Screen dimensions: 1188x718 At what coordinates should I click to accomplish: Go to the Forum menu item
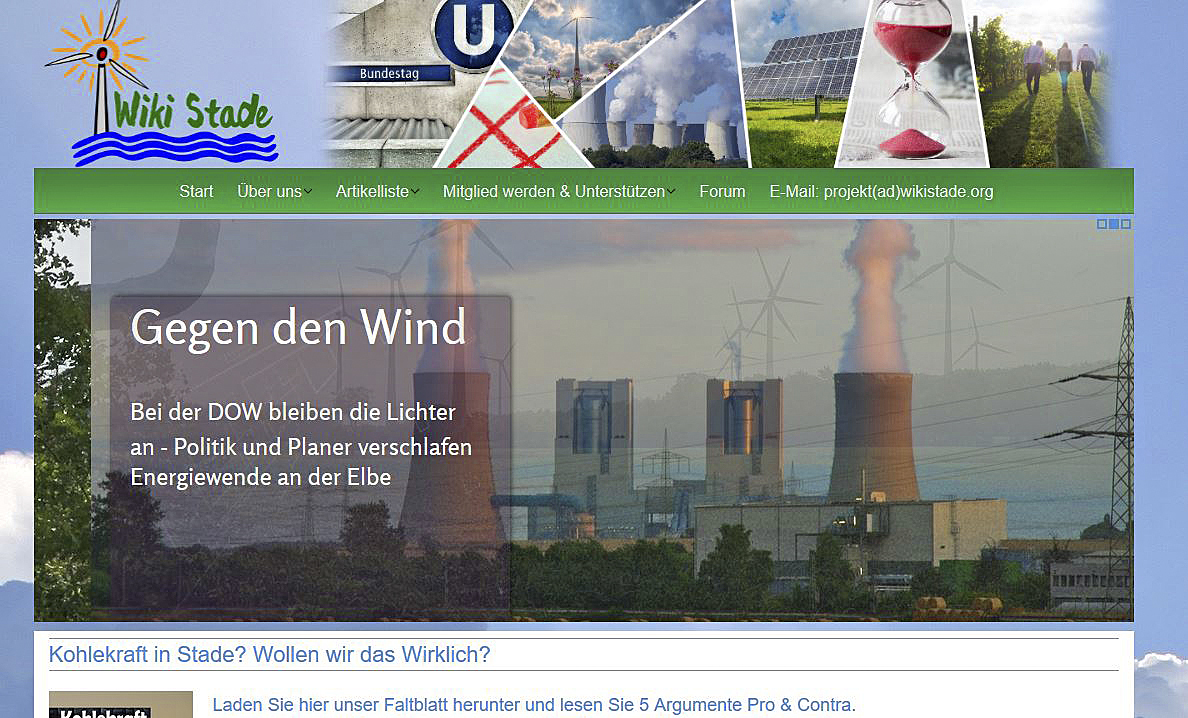pos(722,192)
